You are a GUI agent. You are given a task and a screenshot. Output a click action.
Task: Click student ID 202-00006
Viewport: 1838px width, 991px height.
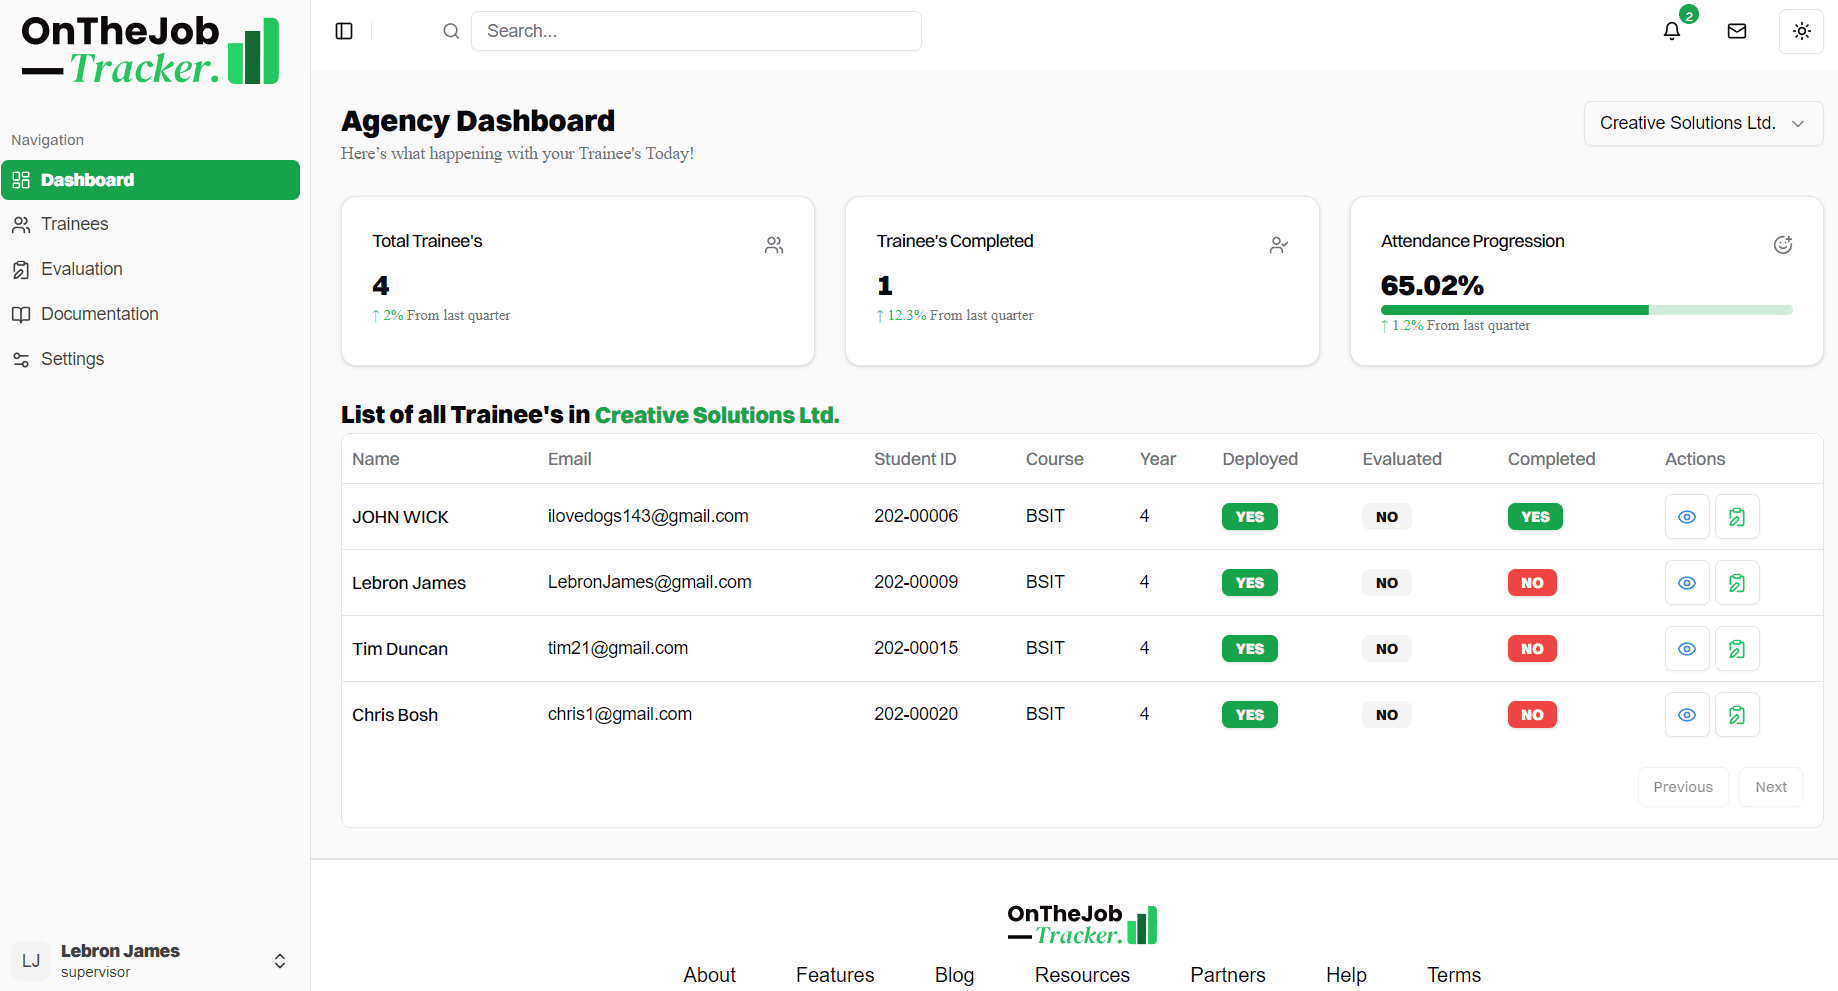[x=916, y=516]
